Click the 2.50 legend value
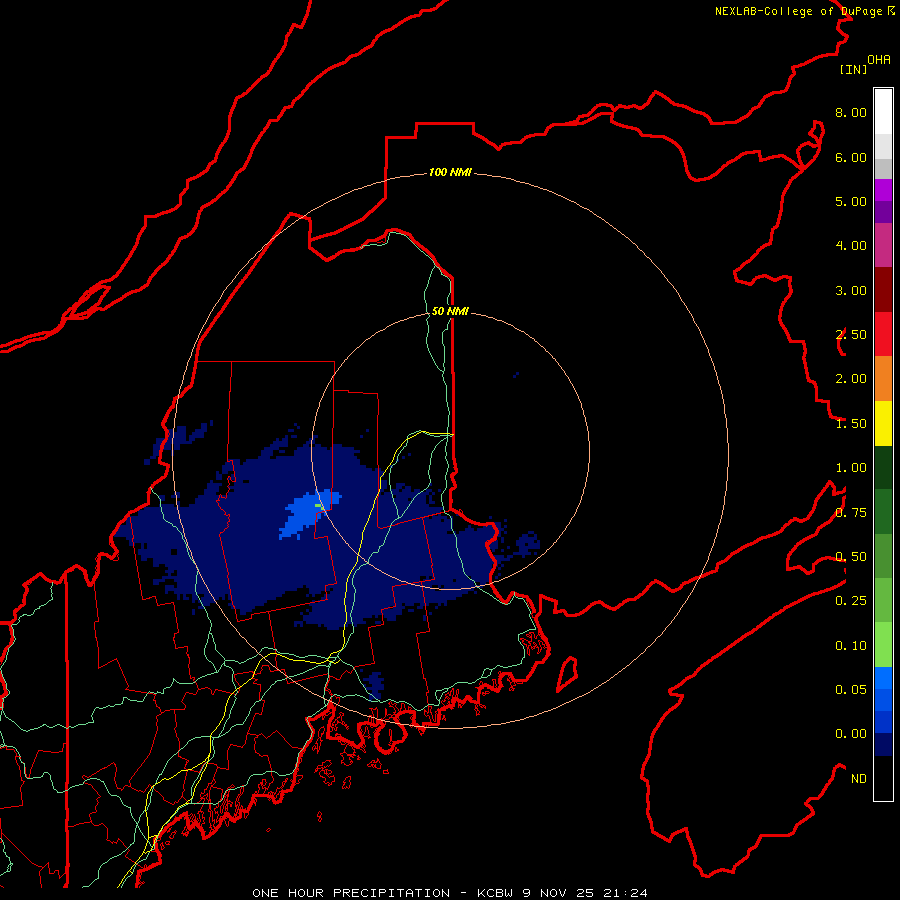The width and height of the screenshot is (900, 900). [851, 335]
